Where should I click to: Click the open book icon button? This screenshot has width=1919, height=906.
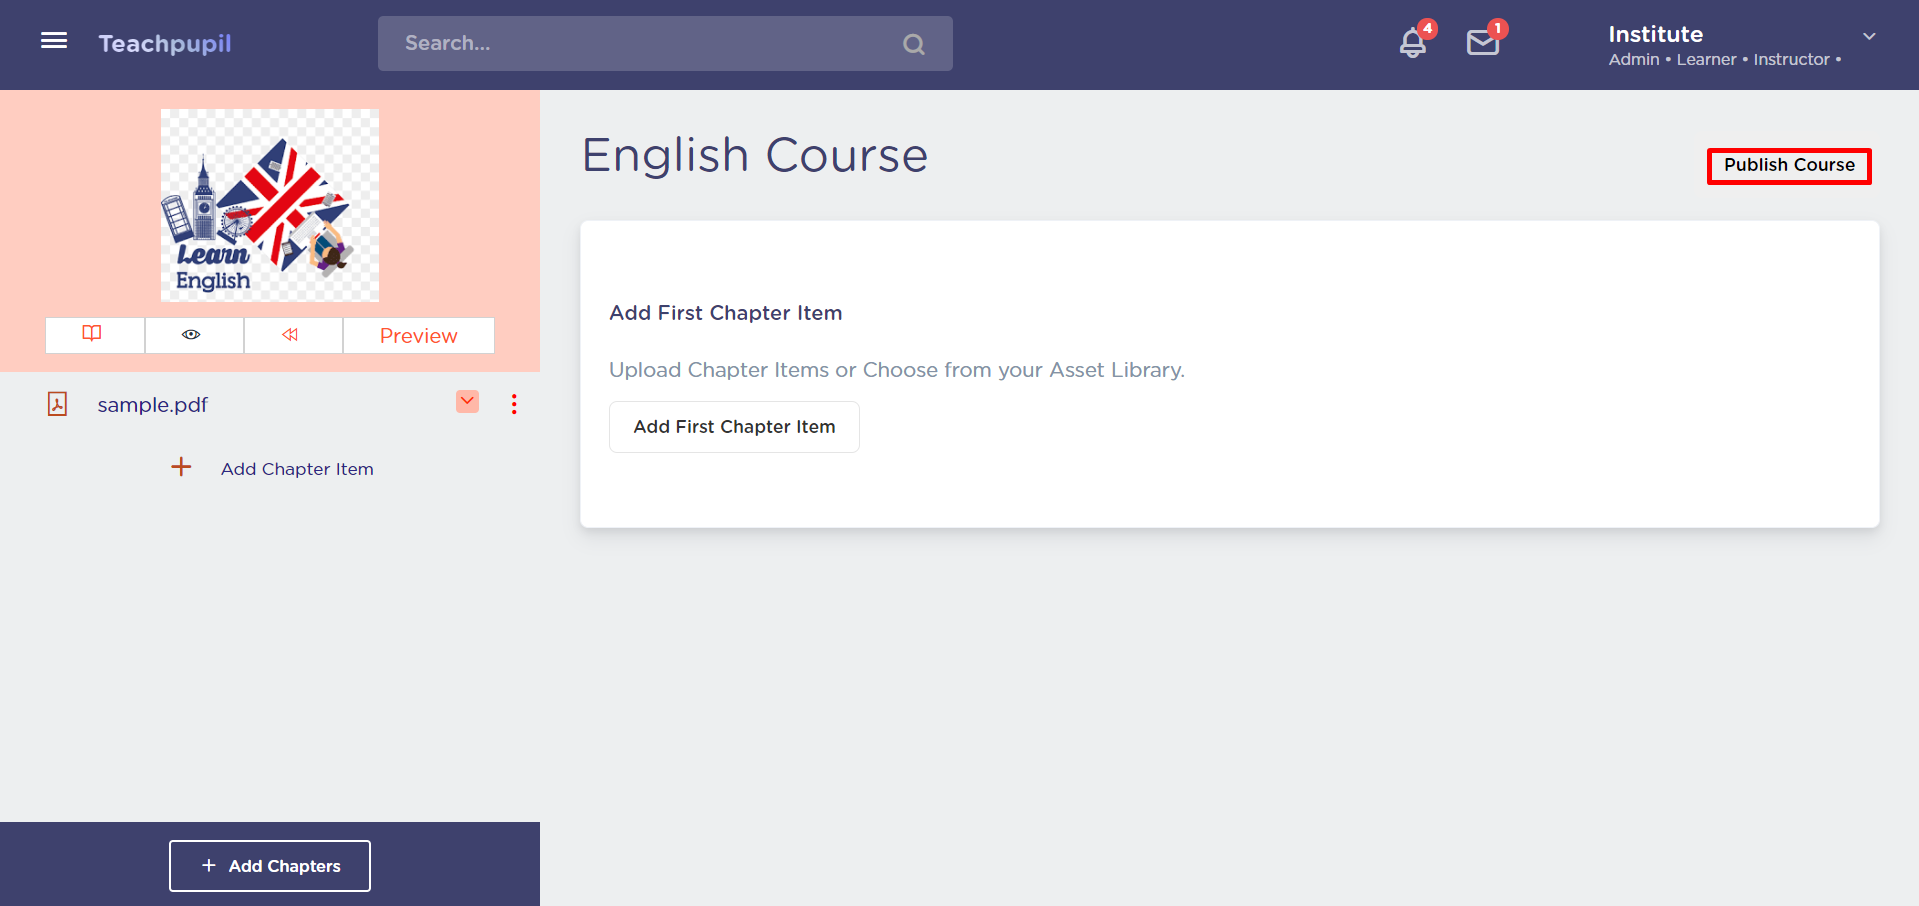pyautogui.click(x=93, y=335)
